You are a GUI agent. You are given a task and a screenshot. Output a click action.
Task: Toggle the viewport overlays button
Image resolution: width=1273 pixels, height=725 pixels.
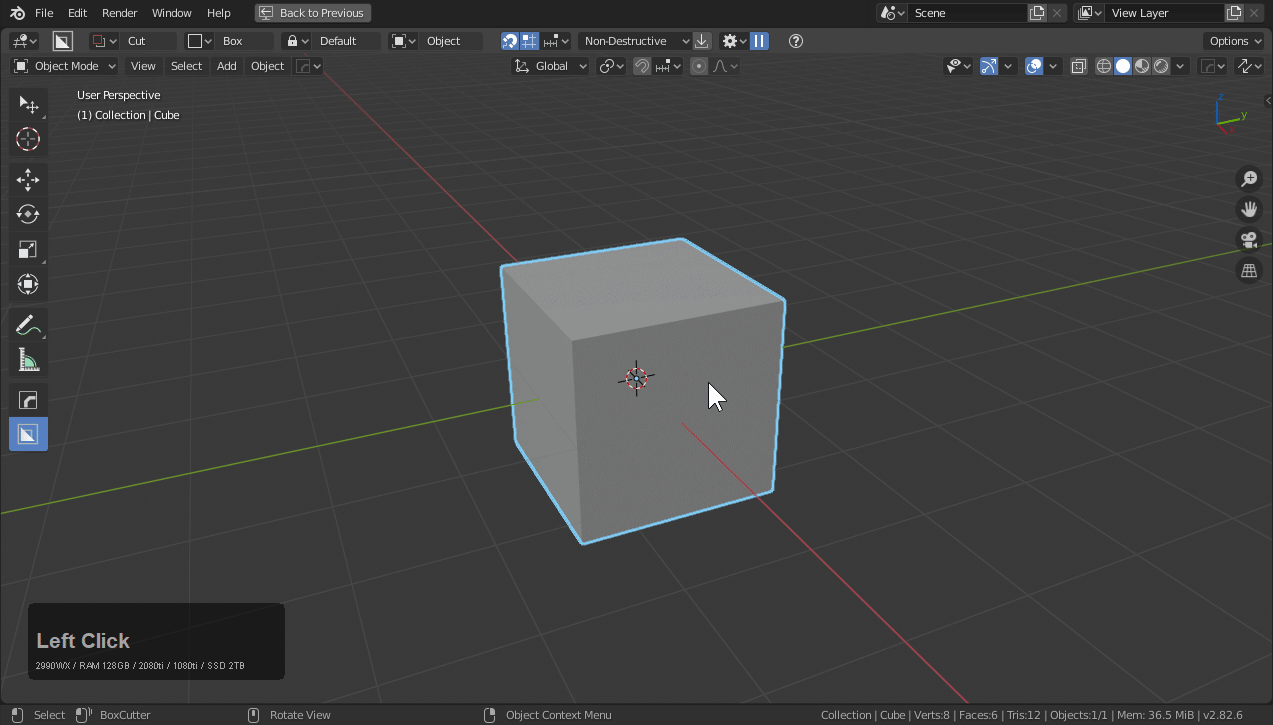[1035, 66]
